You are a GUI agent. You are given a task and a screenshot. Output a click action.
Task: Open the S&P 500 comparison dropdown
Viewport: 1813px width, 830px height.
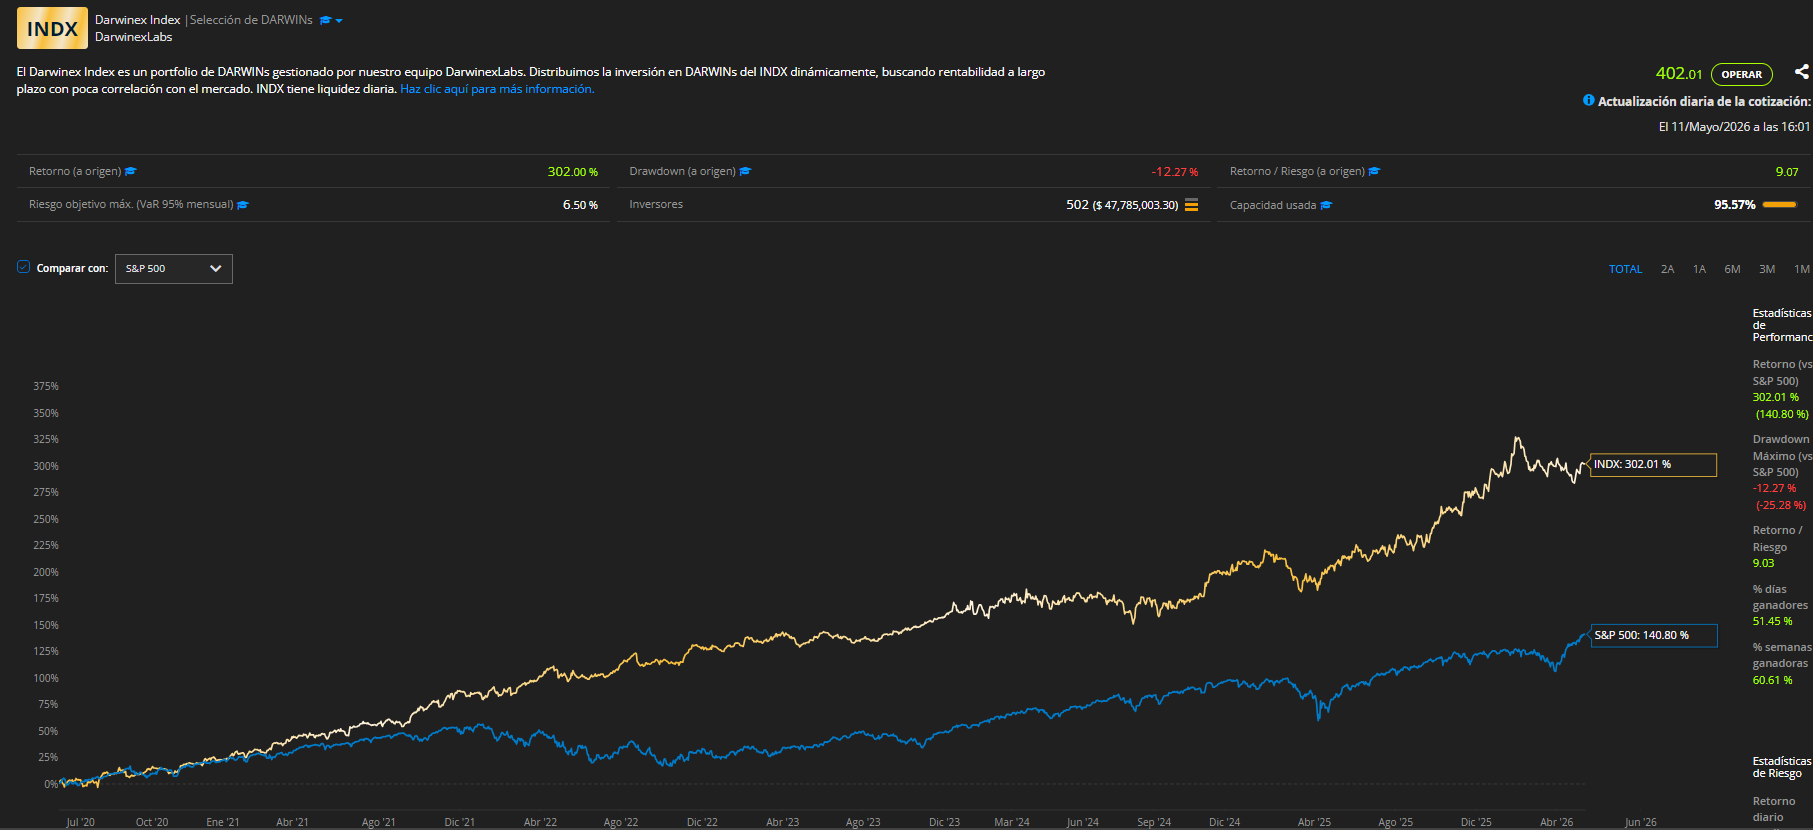point(174,269)
